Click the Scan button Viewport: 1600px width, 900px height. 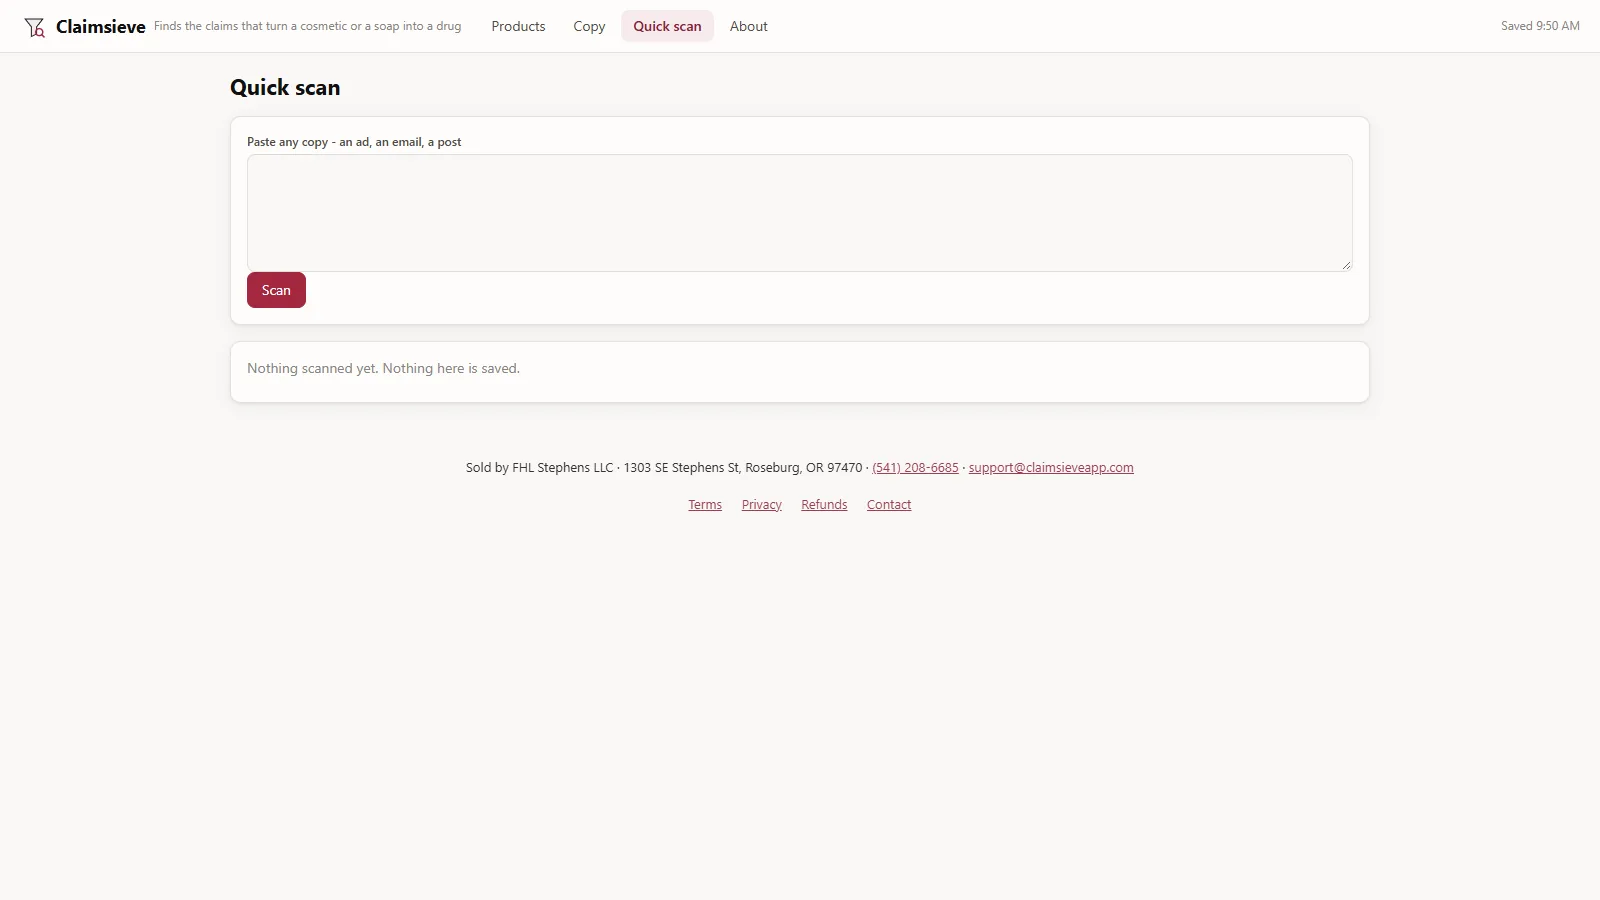click(276, 290)
